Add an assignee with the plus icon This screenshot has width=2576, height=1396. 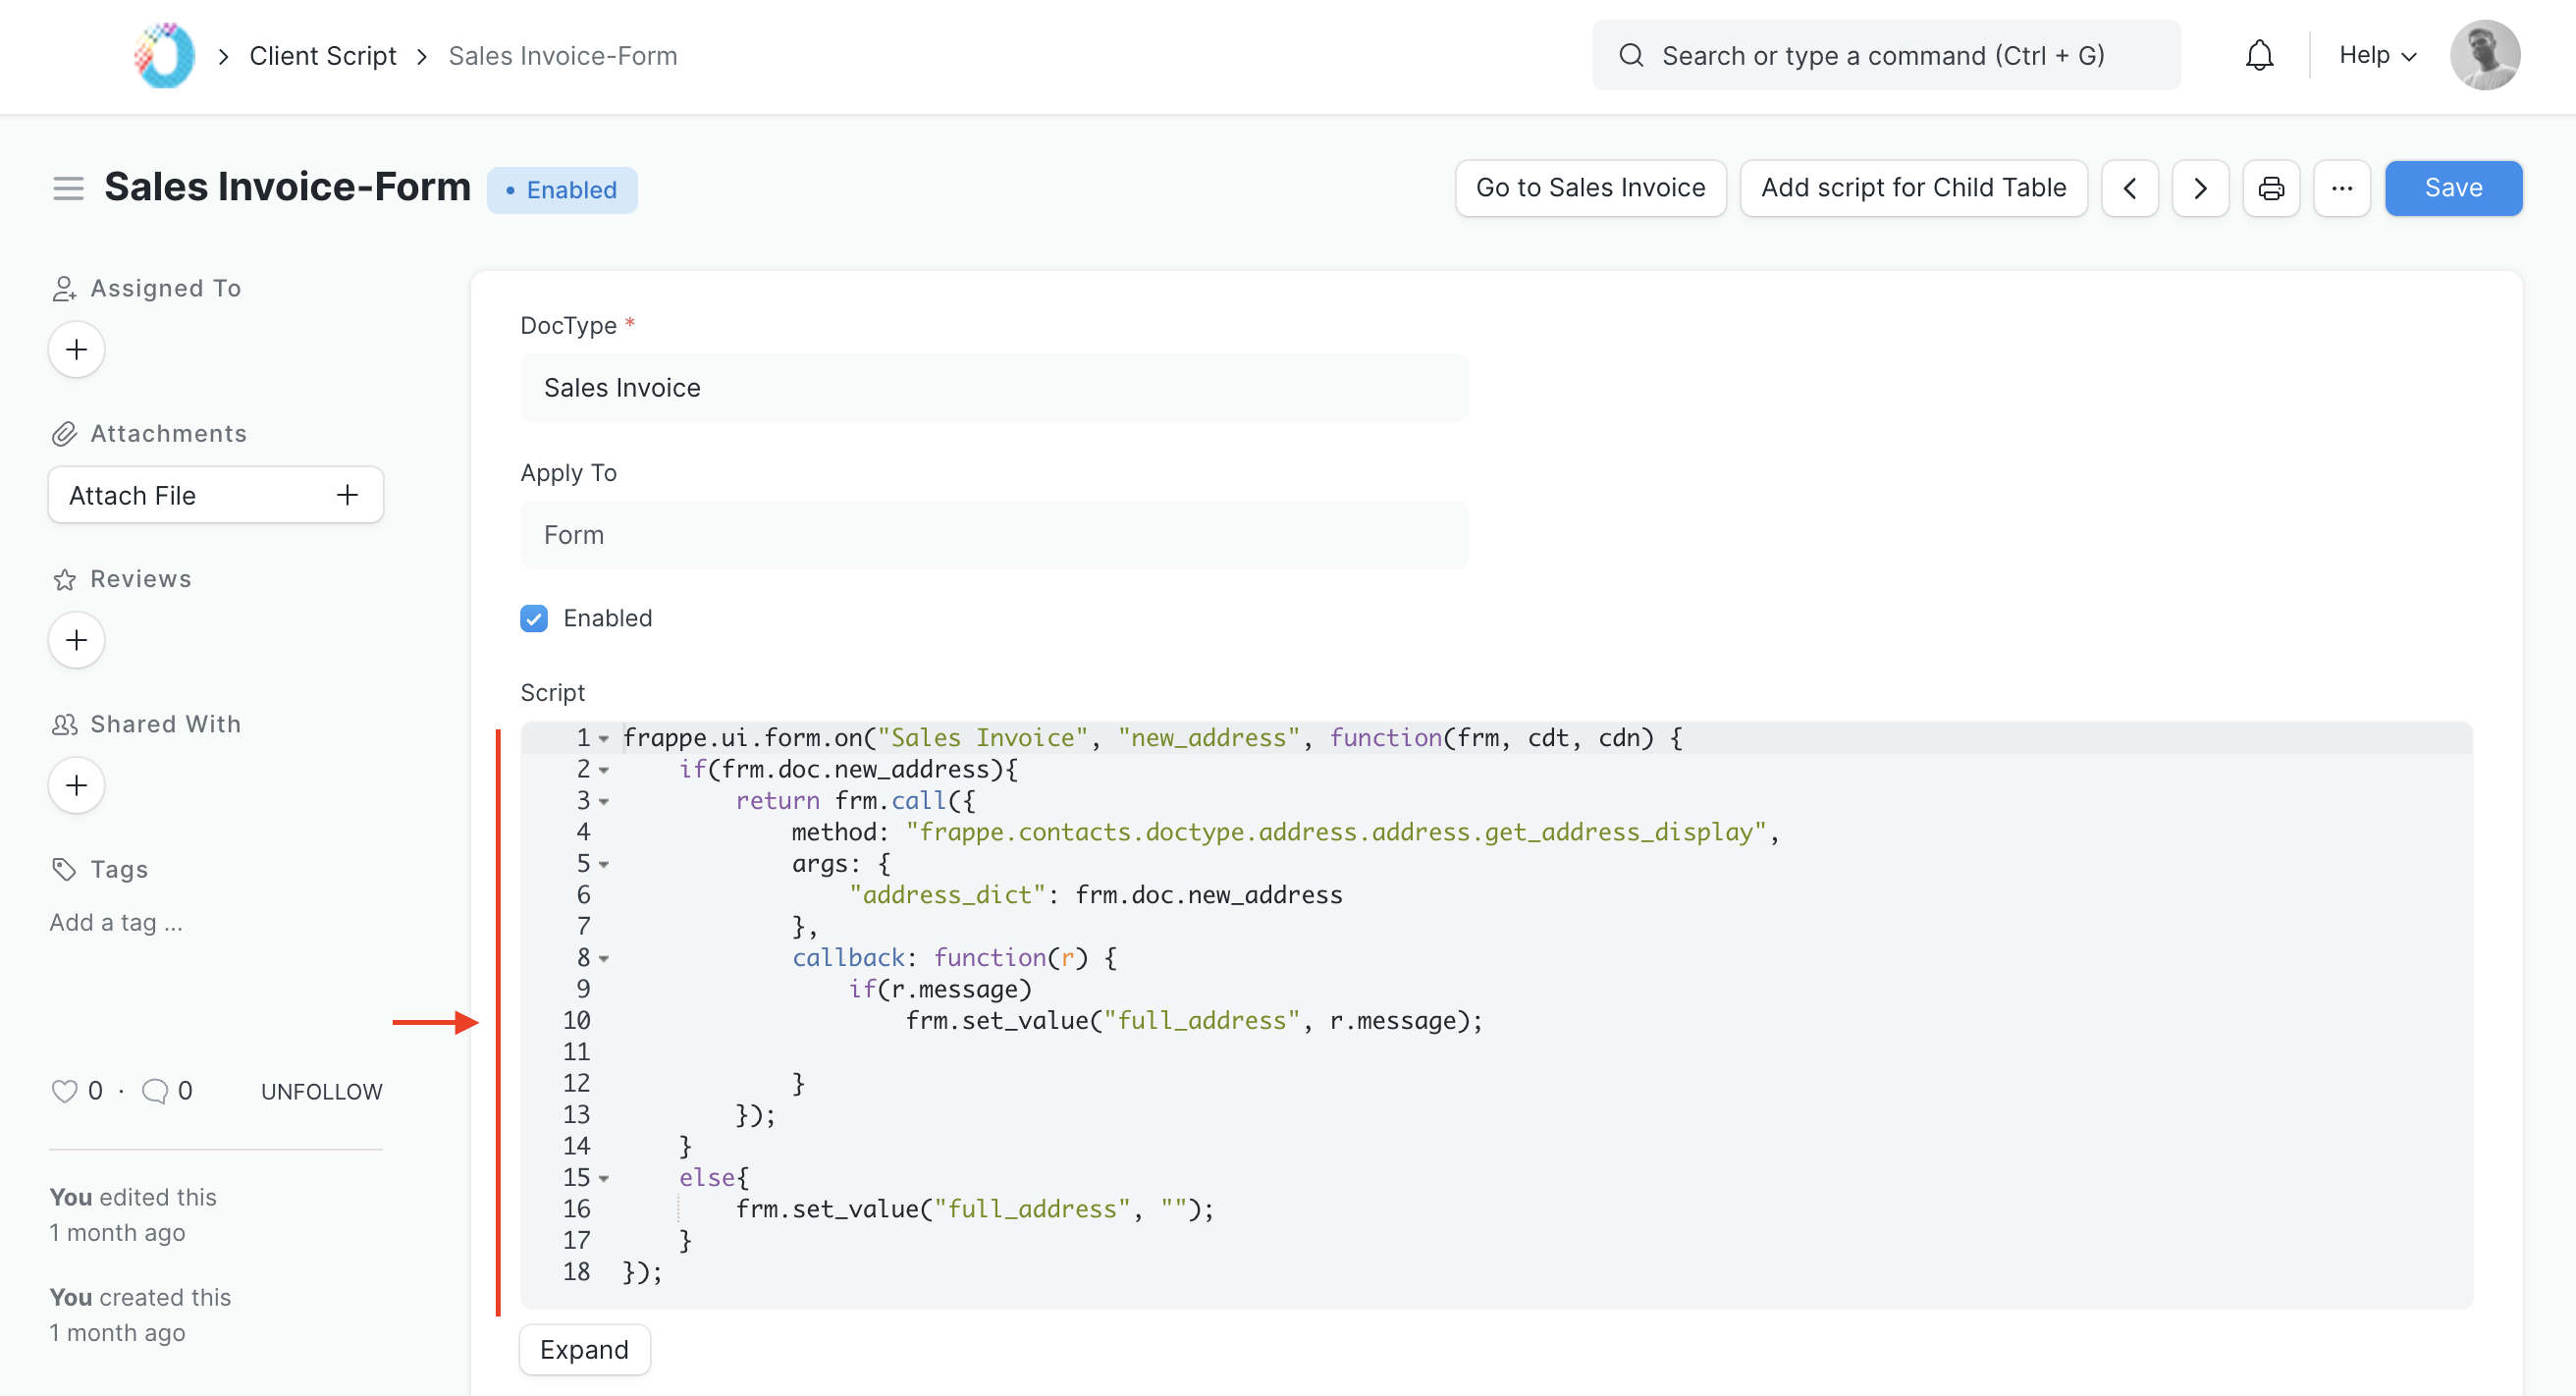(76, 349)
